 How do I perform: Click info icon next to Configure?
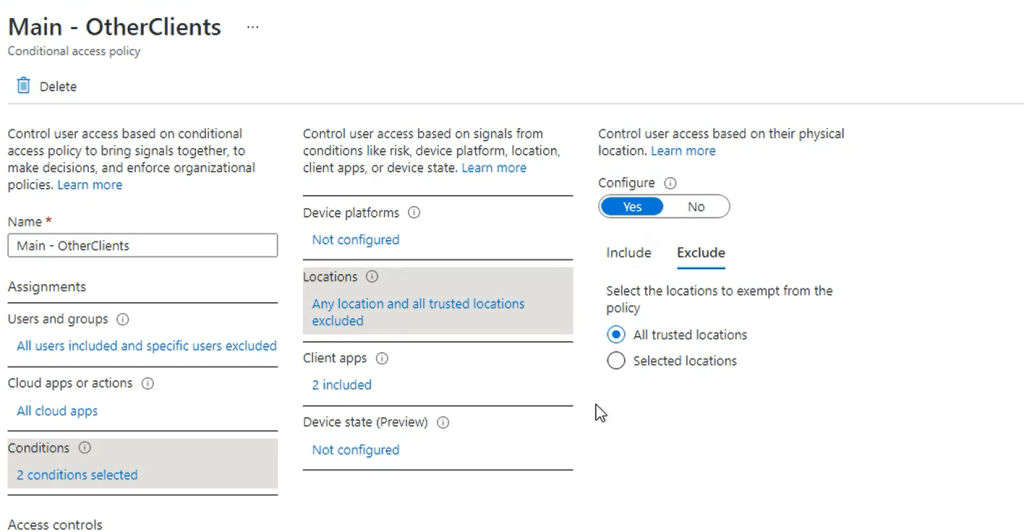670,184
